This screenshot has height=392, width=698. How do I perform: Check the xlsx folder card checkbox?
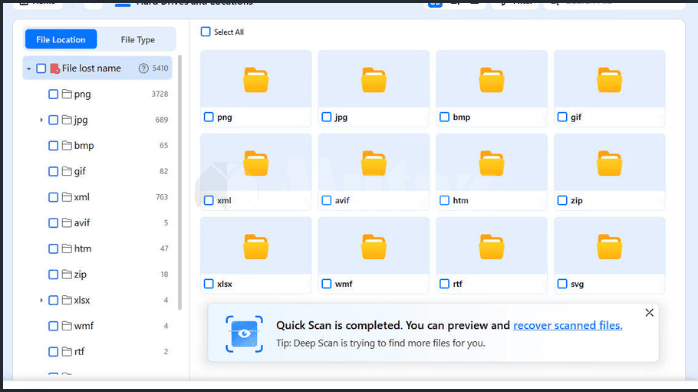[x=209, y=284]
